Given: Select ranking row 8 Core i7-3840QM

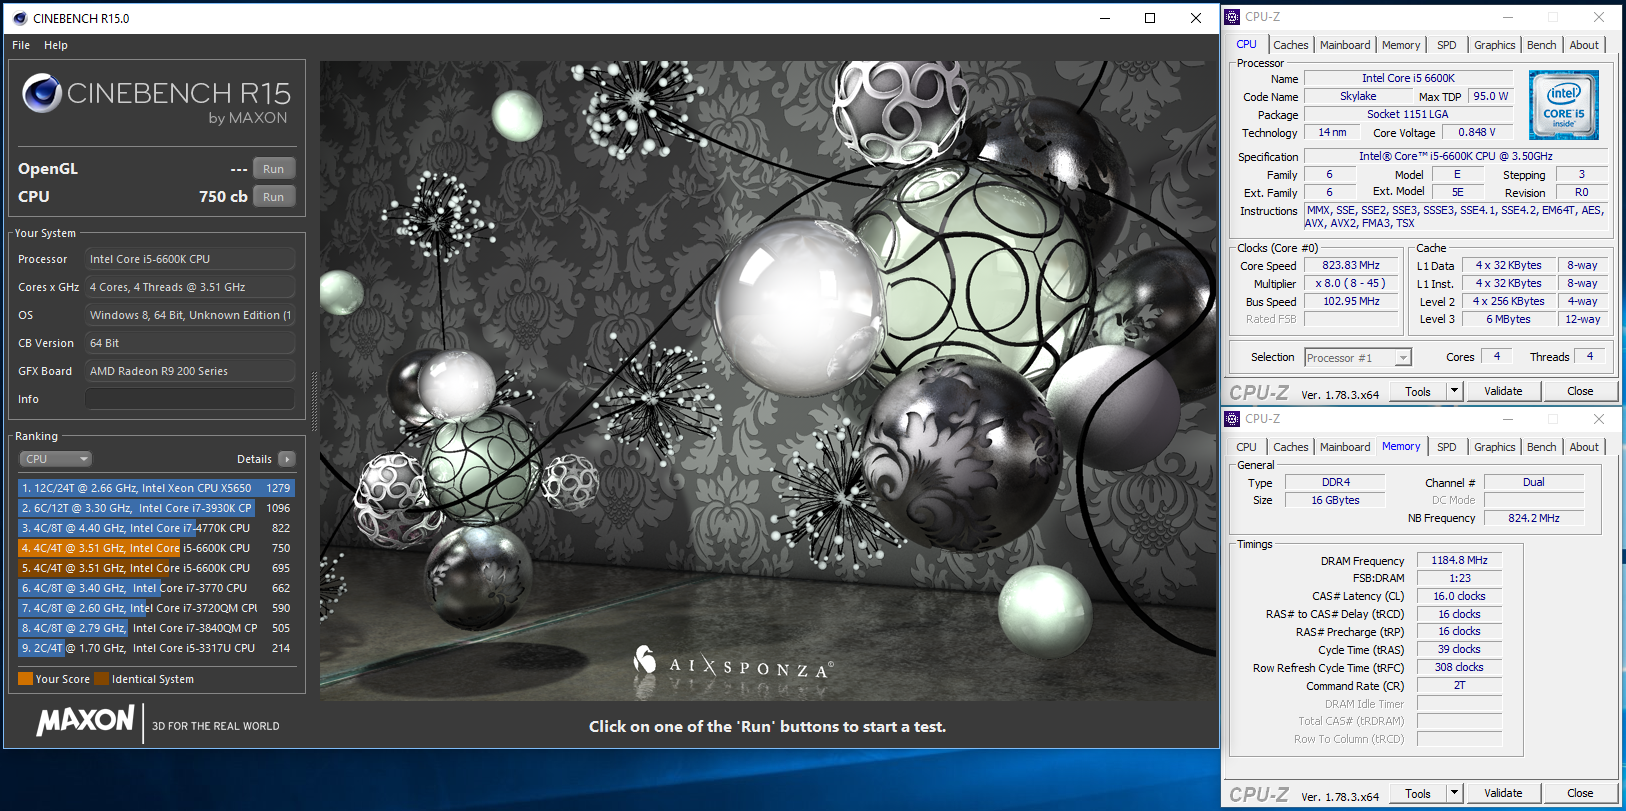Looking at the screenshot, I should [x=156, y=628].
